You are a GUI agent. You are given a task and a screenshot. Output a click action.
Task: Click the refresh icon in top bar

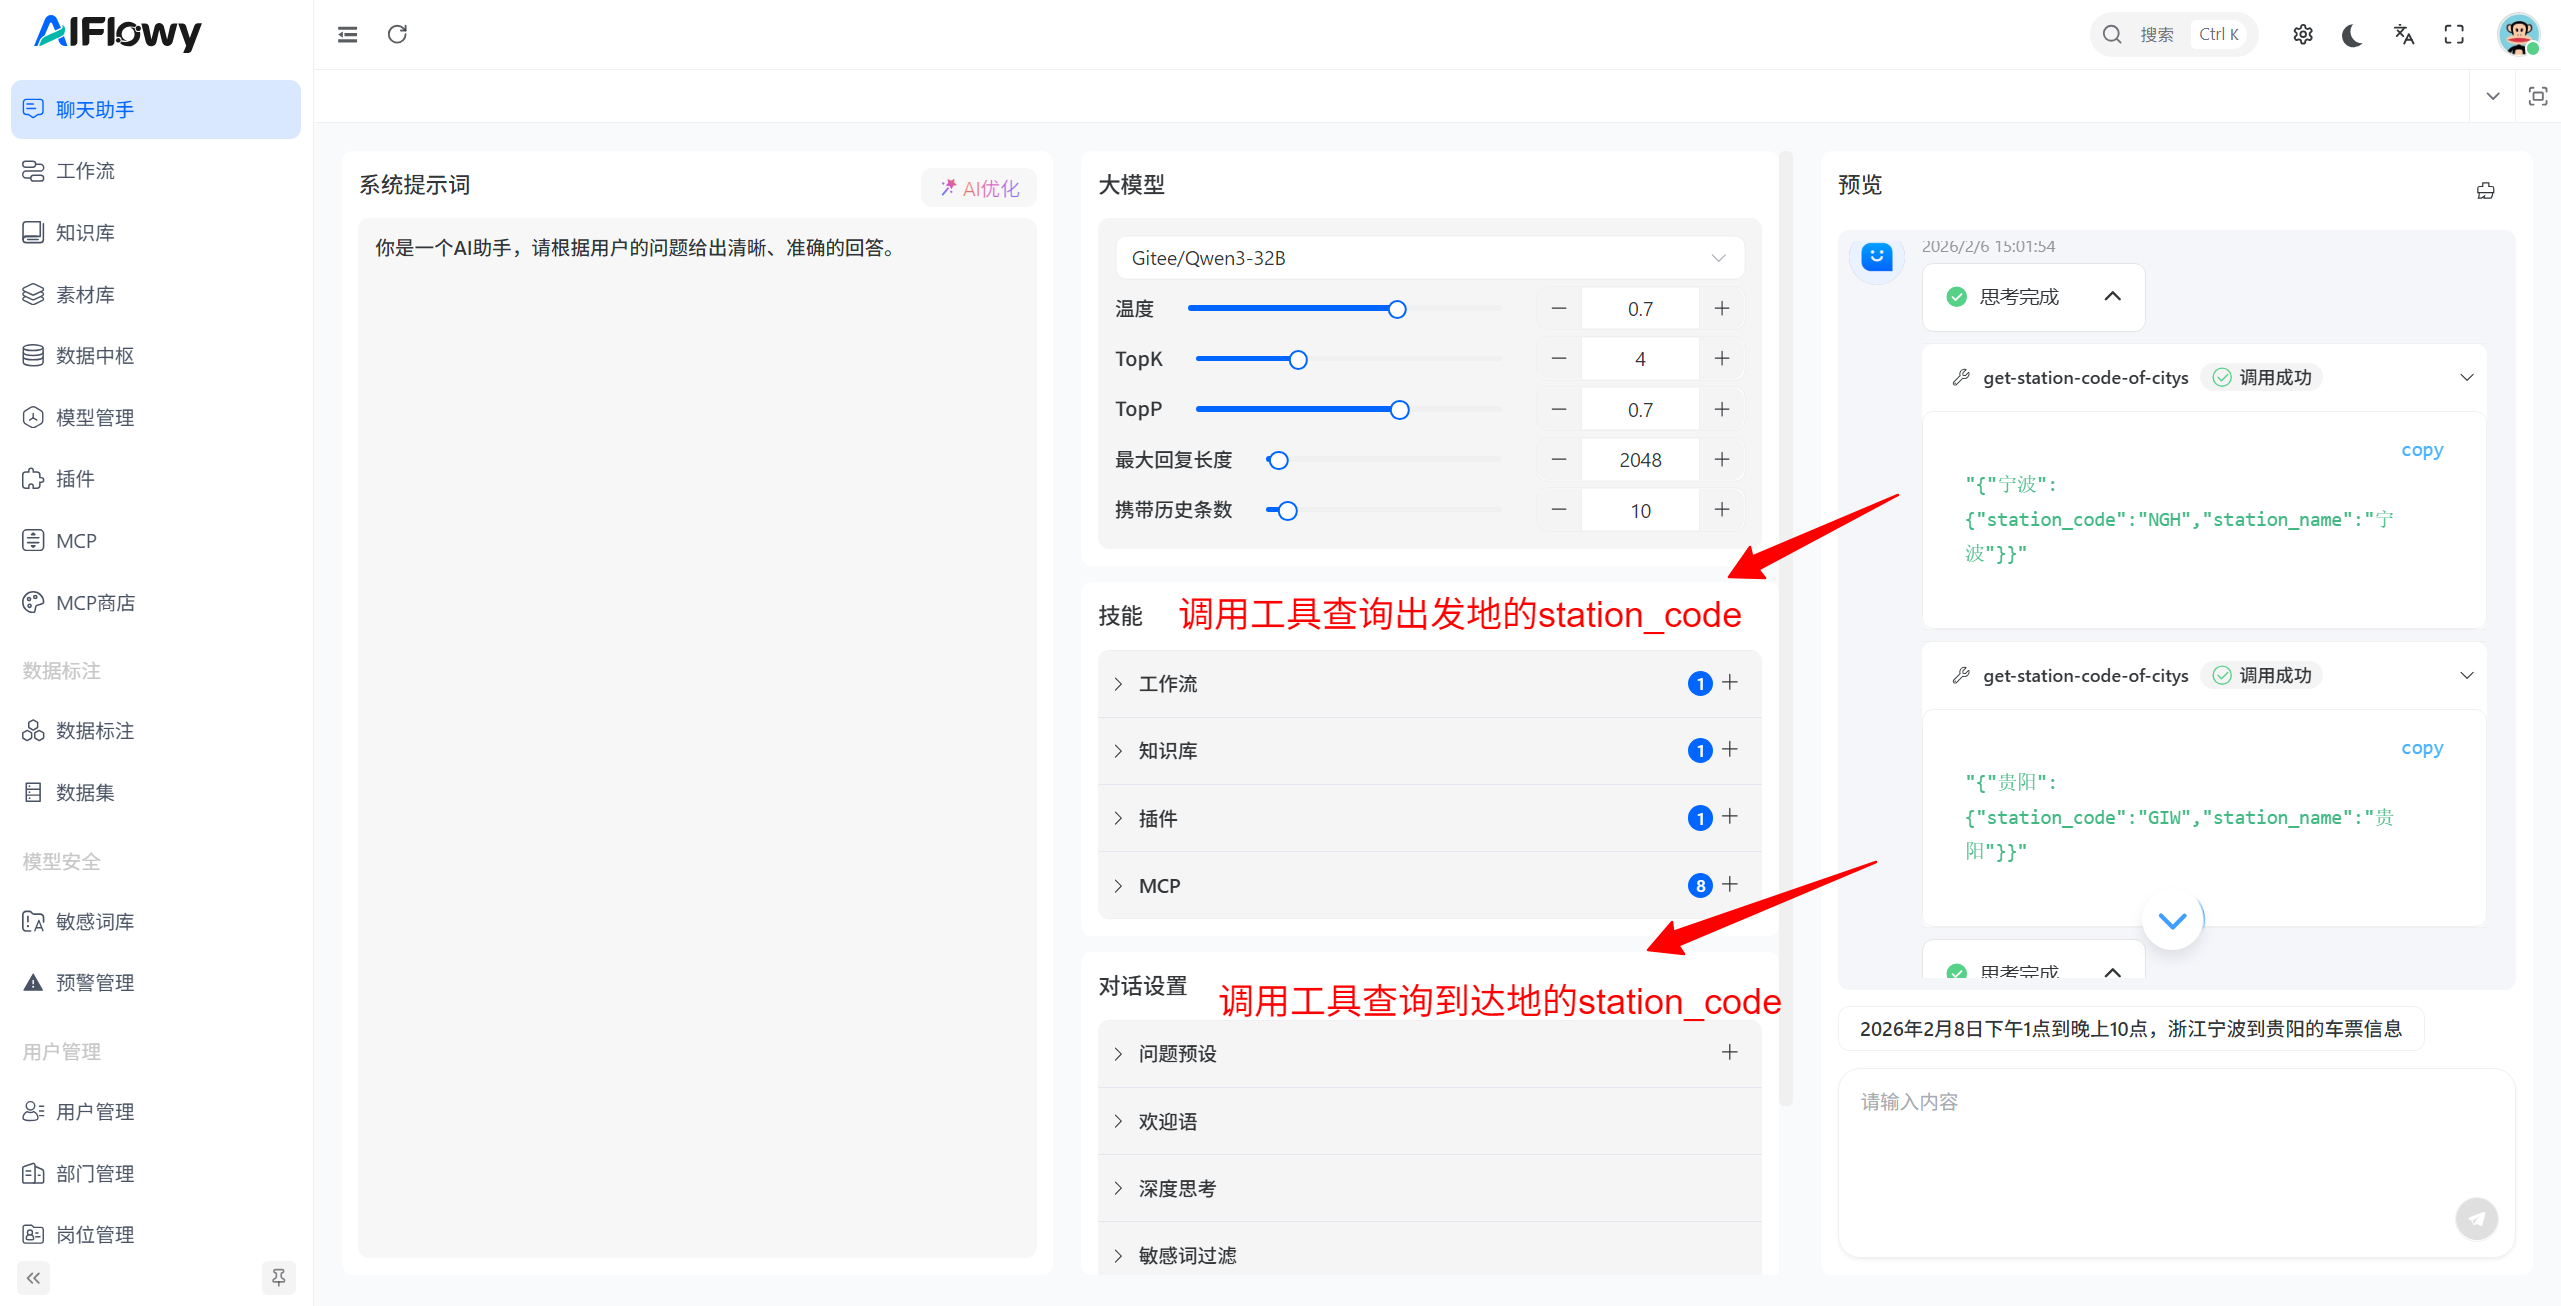tap(397, 34)
